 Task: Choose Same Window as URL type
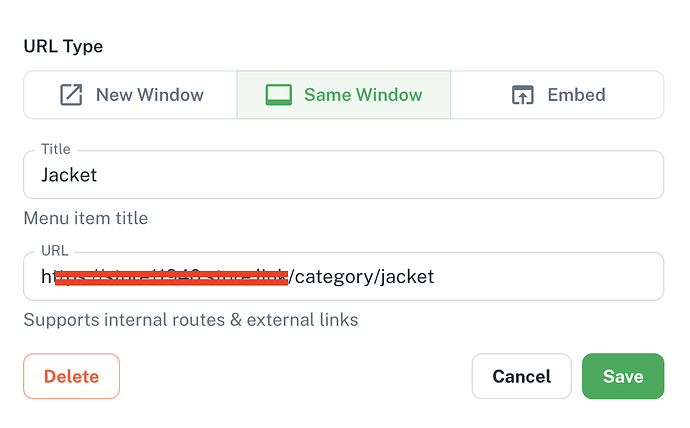click(344, 95)
